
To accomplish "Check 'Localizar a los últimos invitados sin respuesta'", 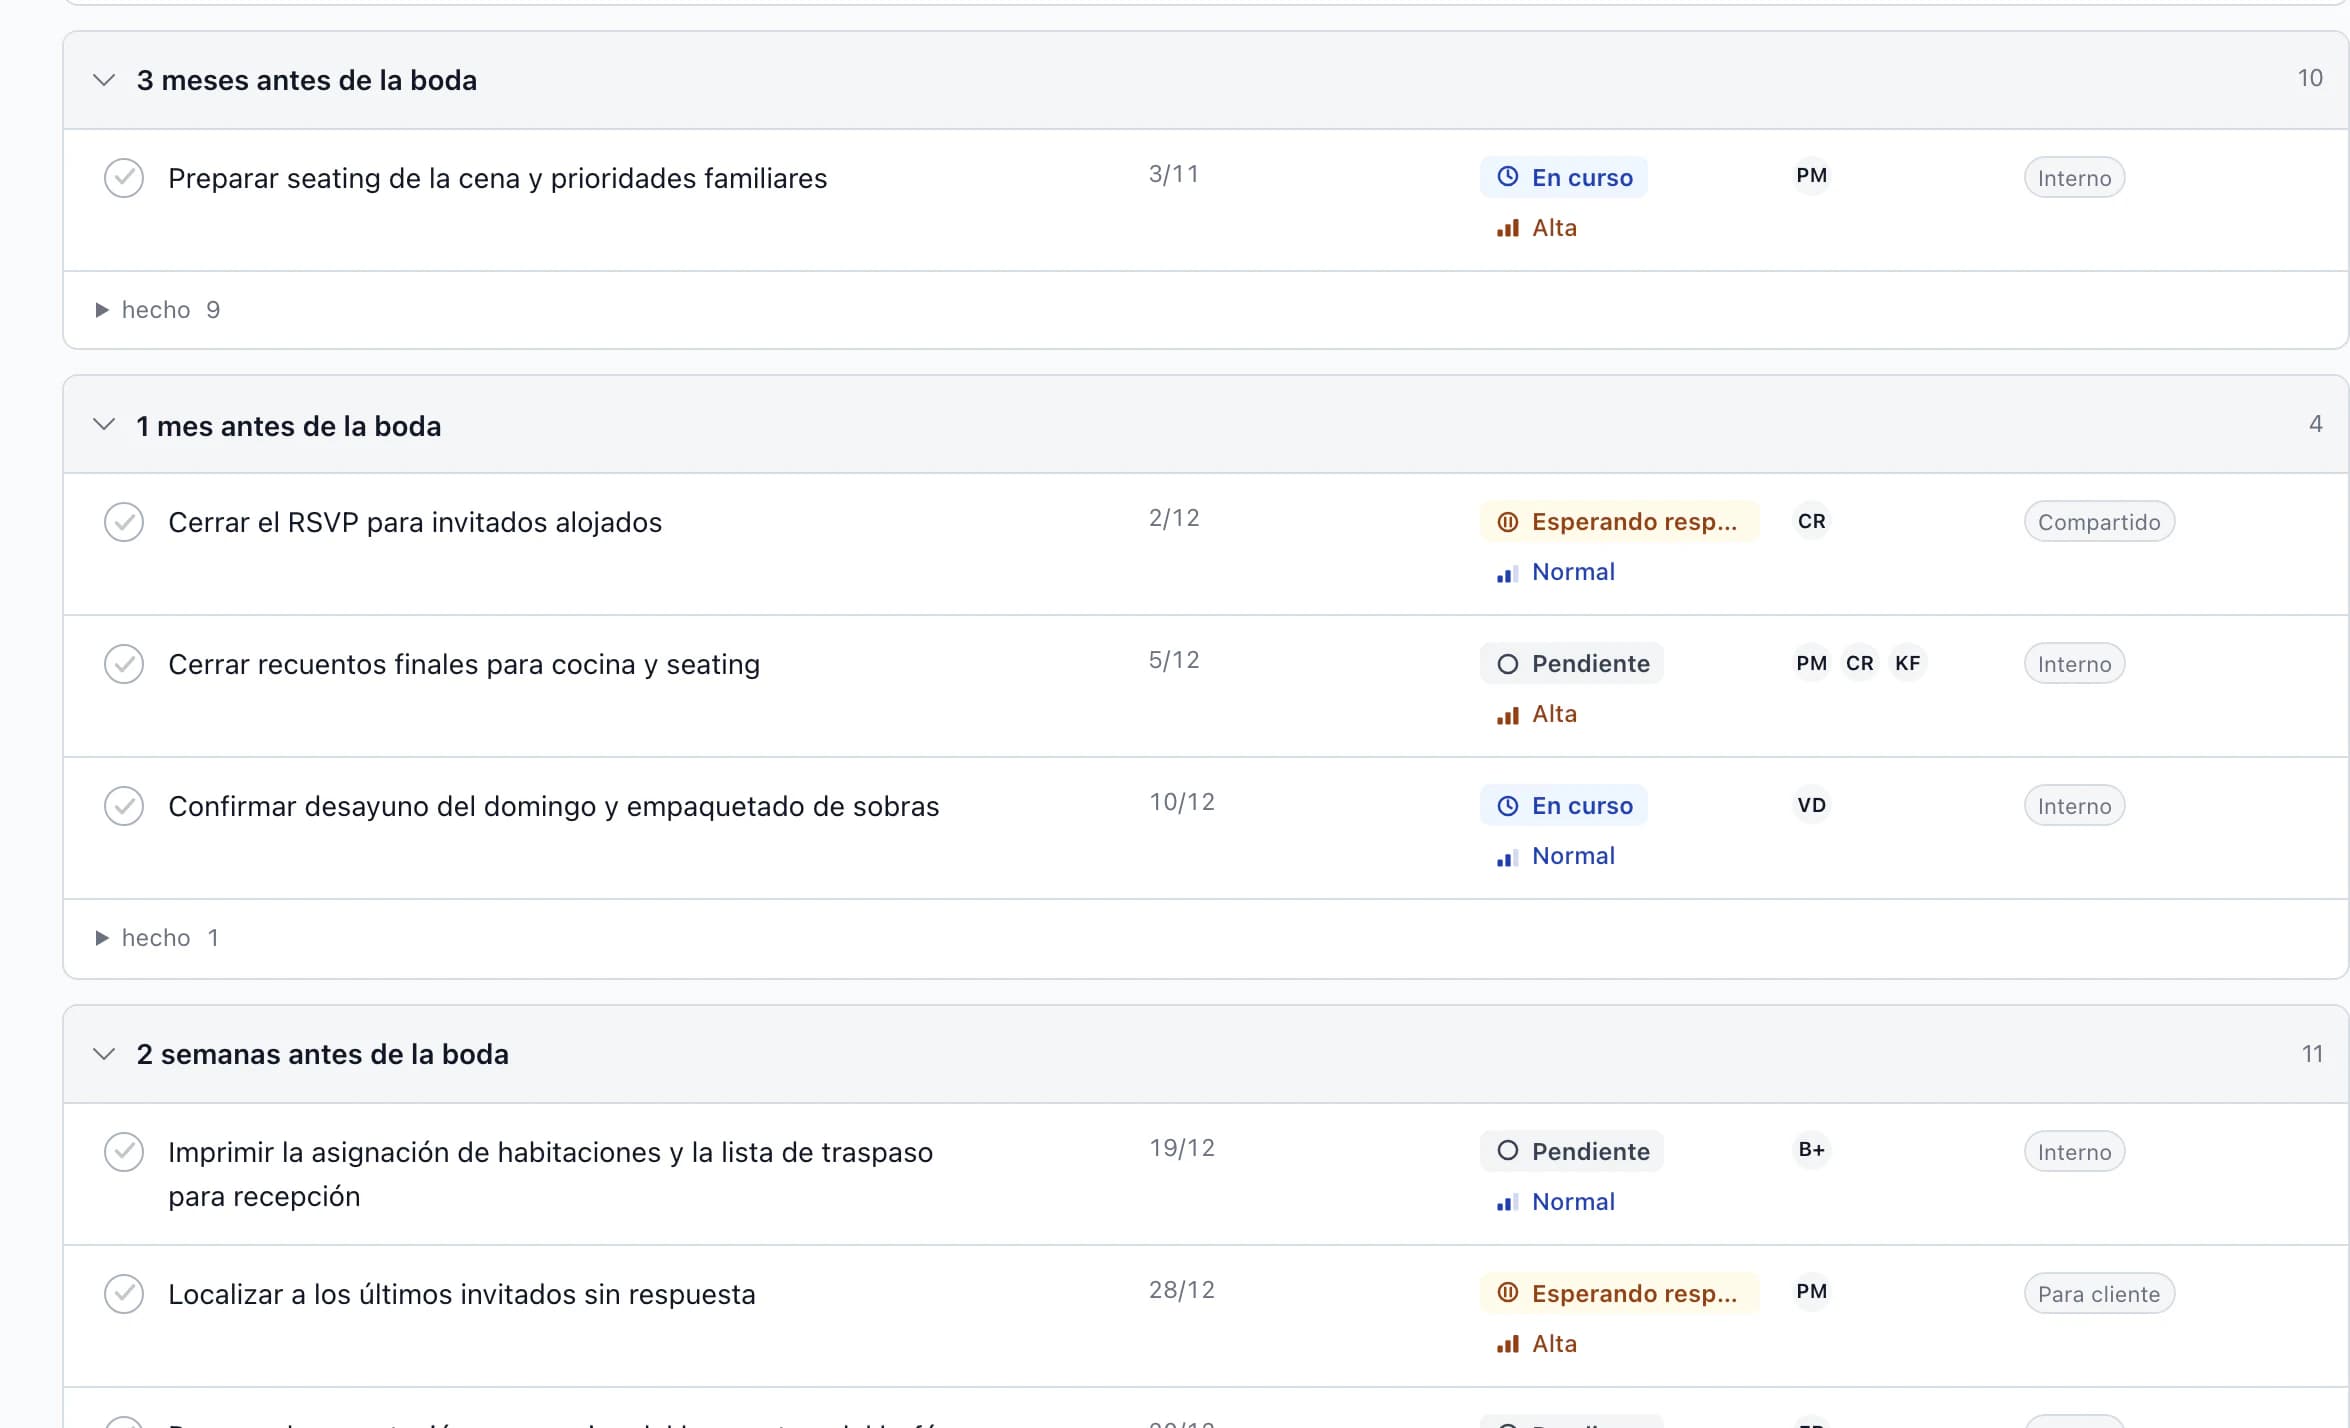I will point(124,1294).
